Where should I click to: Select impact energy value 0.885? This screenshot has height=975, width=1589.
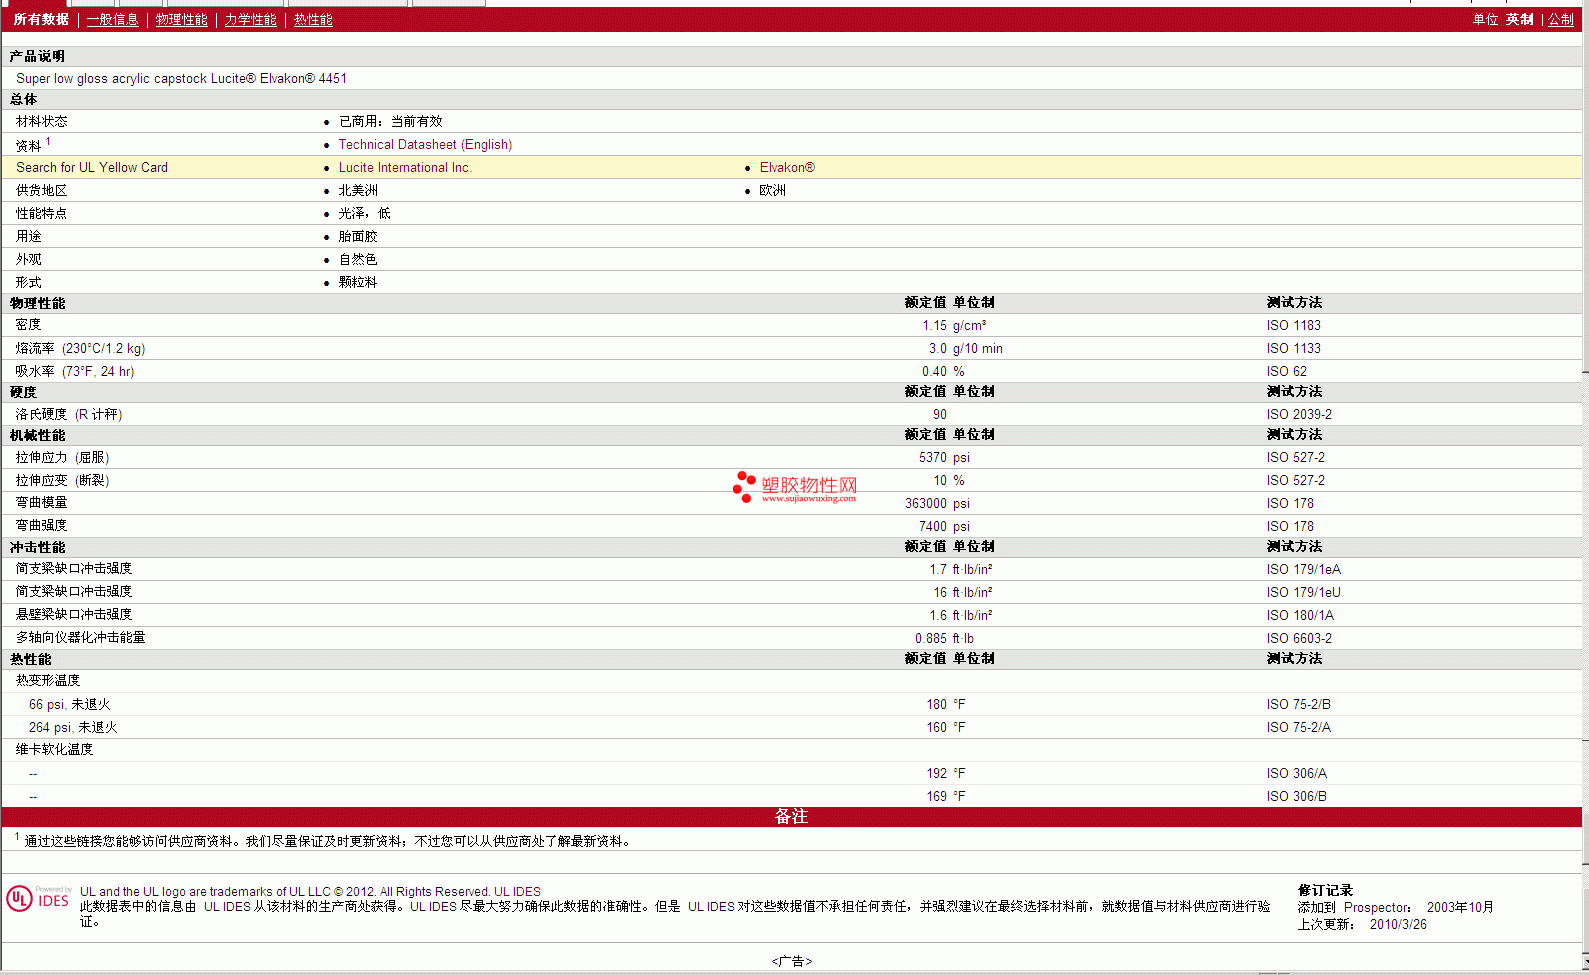click(x=930, y=639)
